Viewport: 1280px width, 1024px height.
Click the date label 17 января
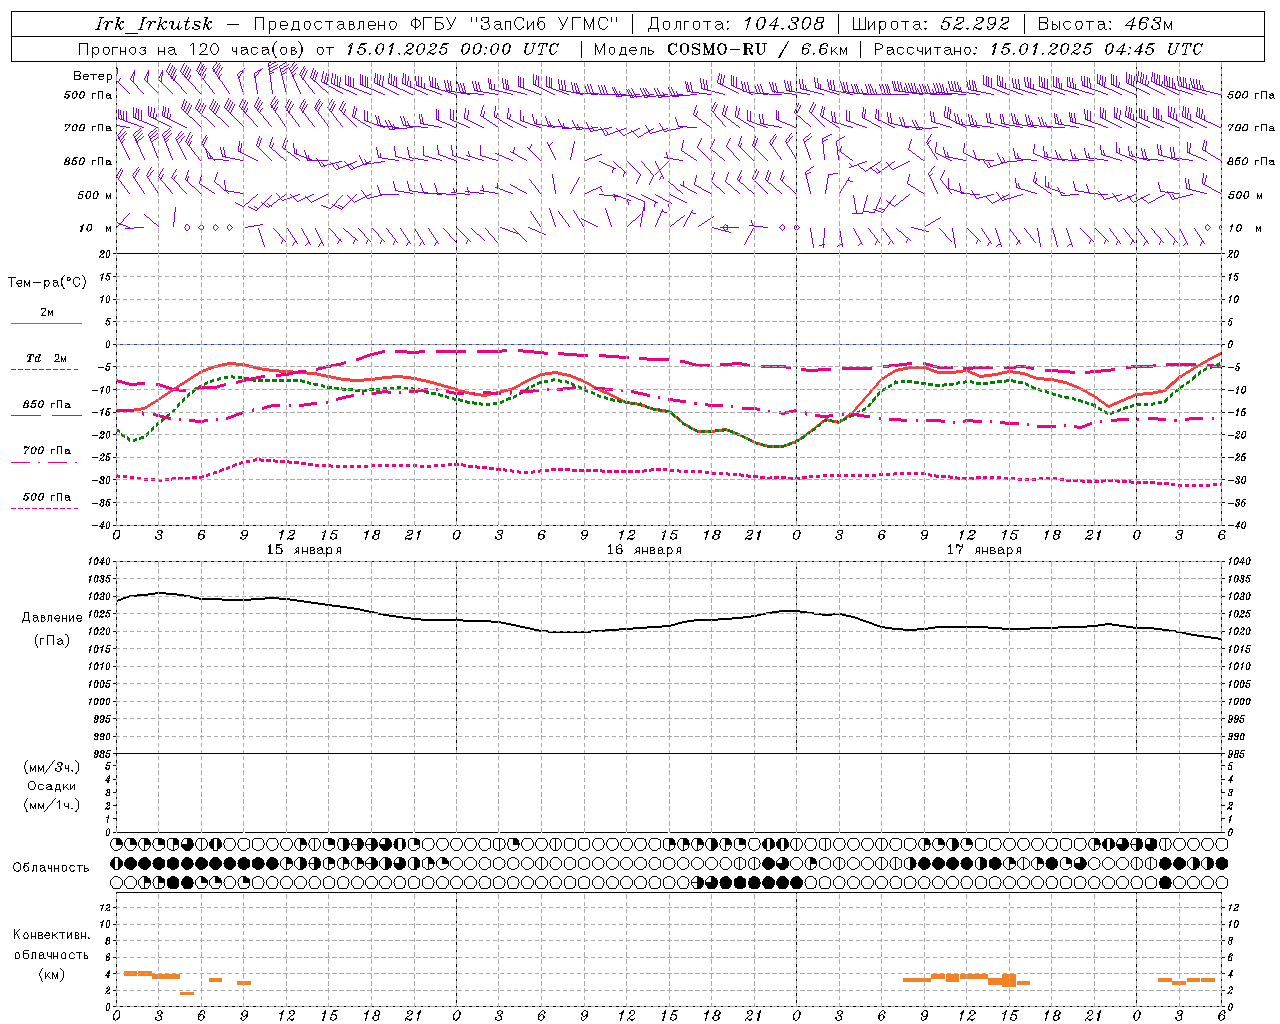pos(985,550)
